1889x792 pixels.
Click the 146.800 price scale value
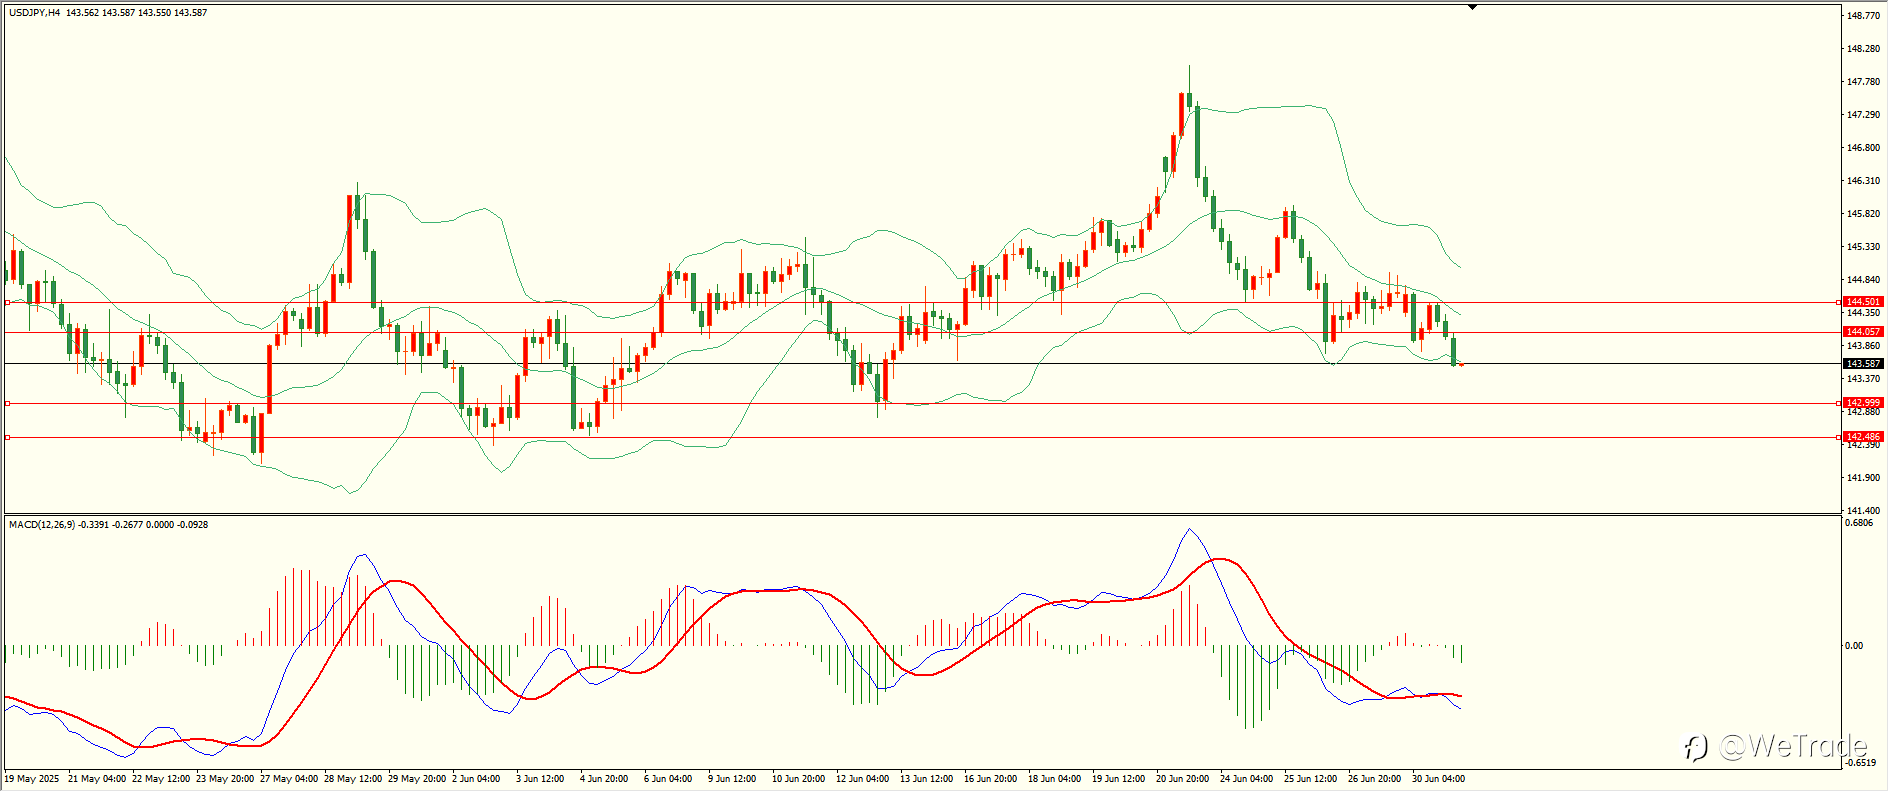pos(1862,148)
